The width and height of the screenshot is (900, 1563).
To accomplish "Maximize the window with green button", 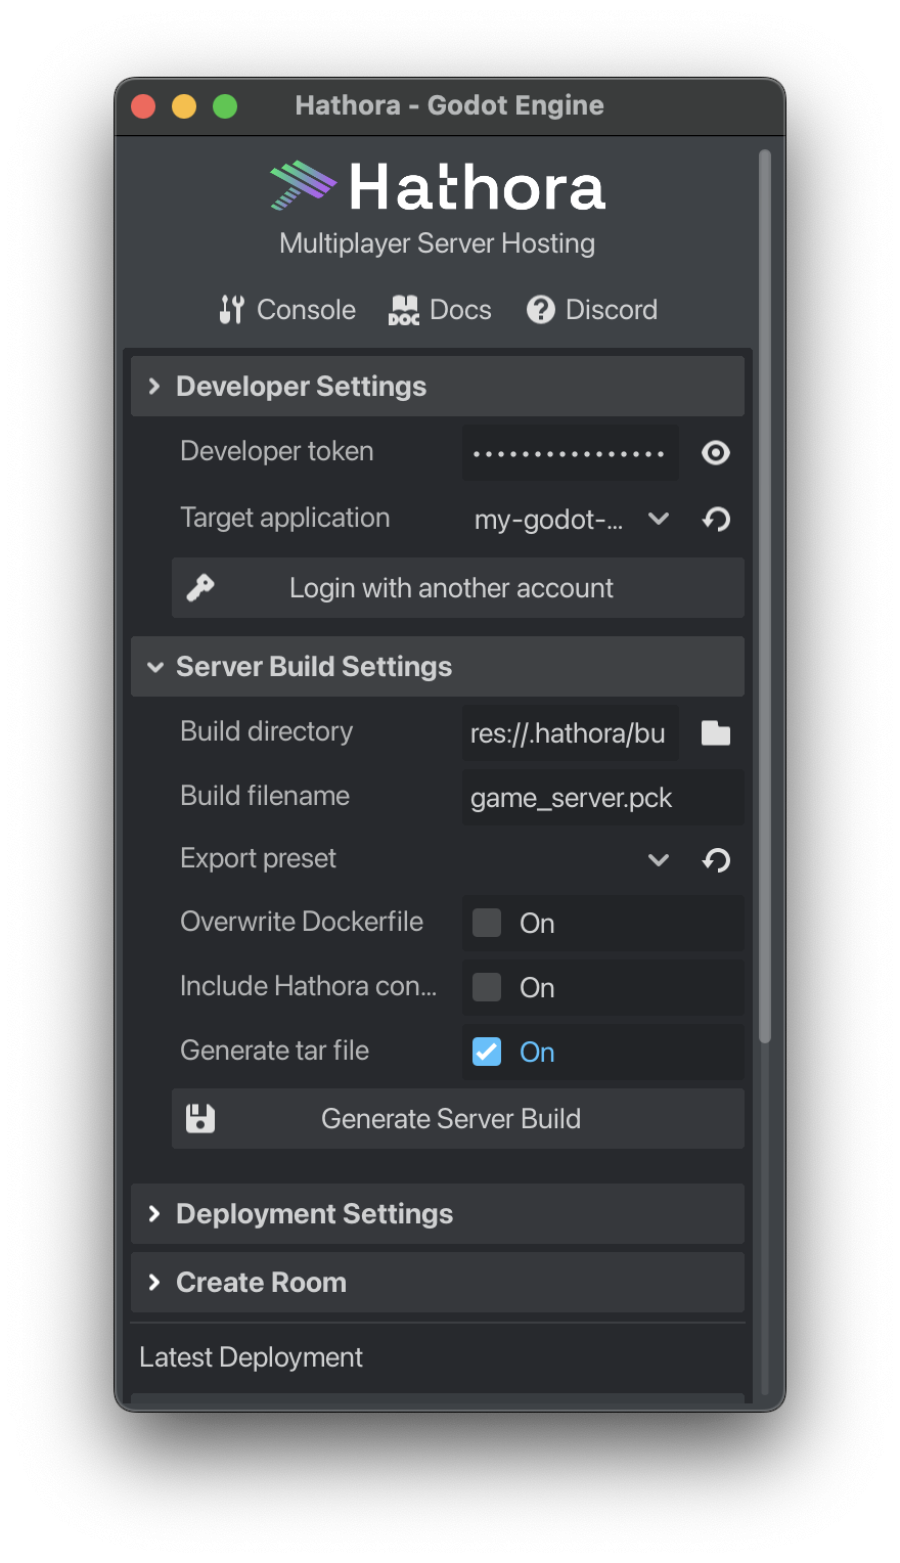I will [x=225, y=106].
